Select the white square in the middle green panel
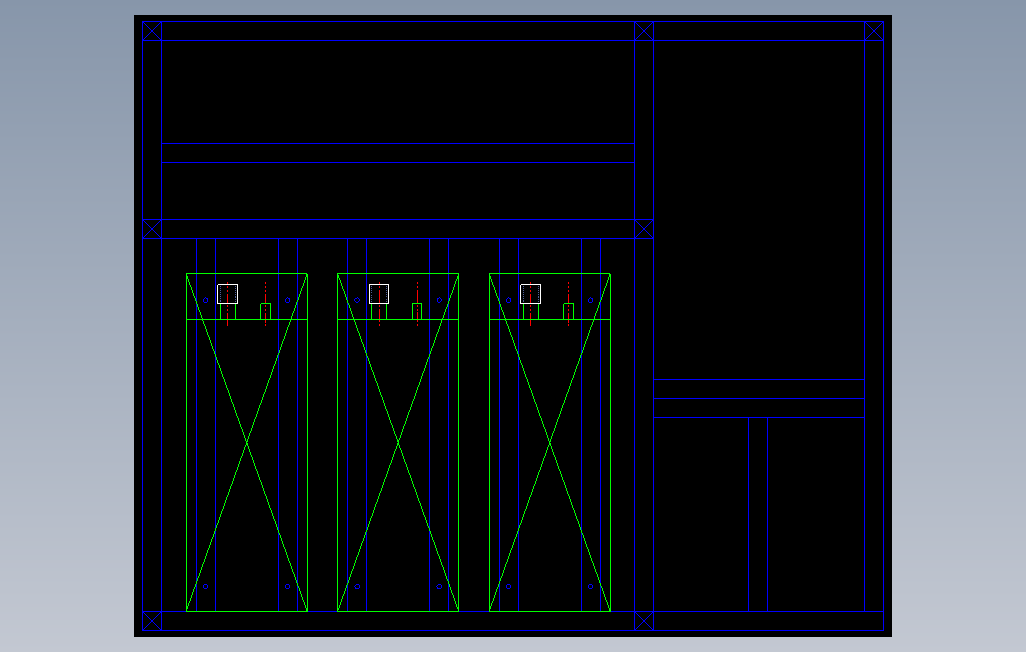This screenshot has width=1026, height=652. 379,294
